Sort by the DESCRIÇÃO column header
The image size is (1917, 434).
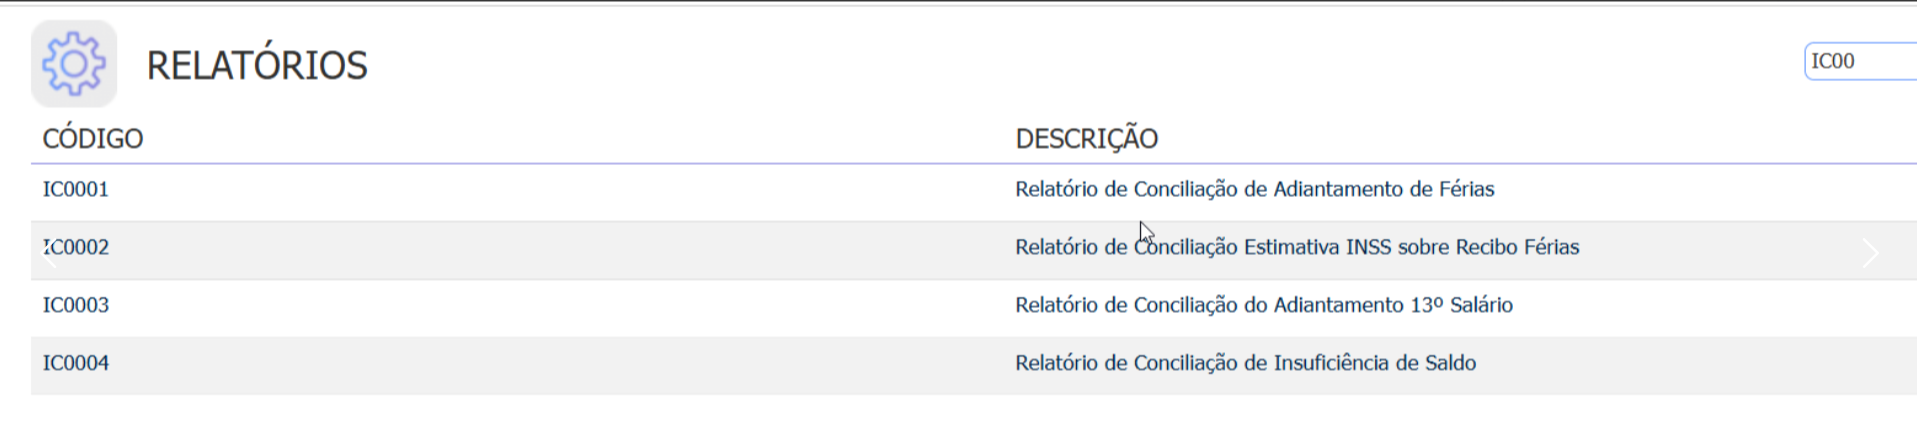(x=1086, y=138)
